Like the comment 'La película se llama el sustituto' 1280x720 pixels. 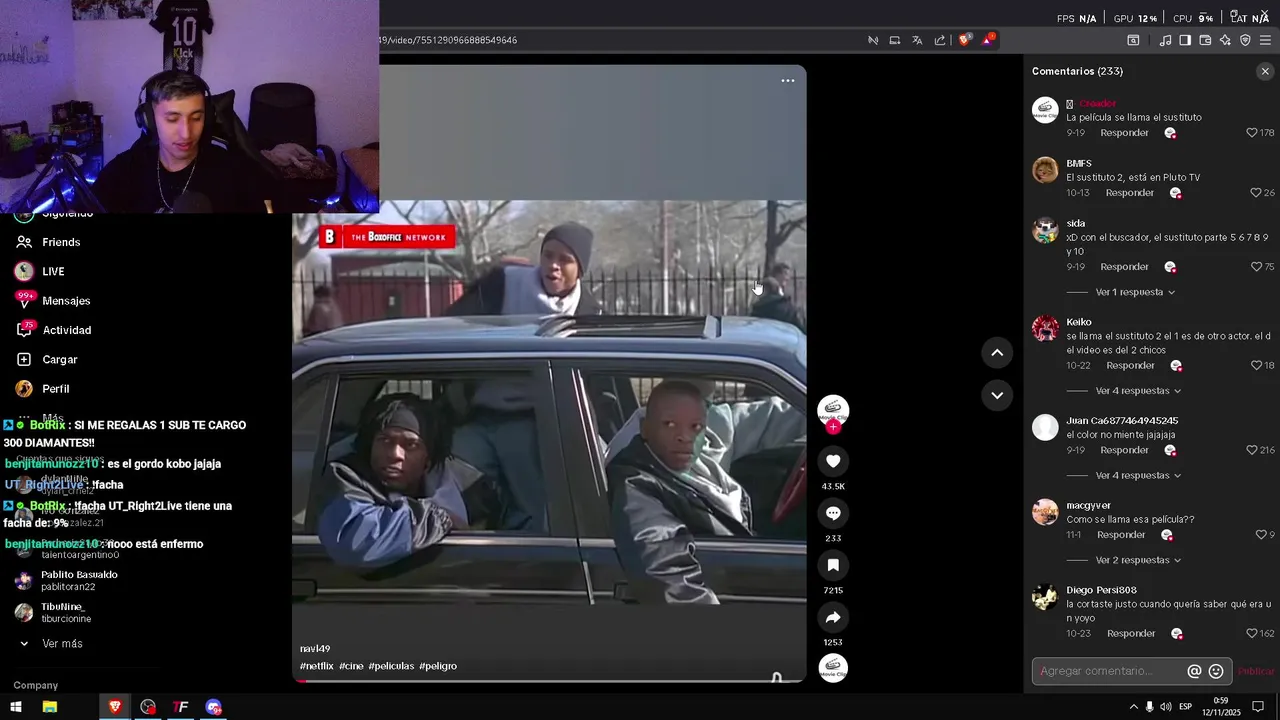[x=1251, y=133]
